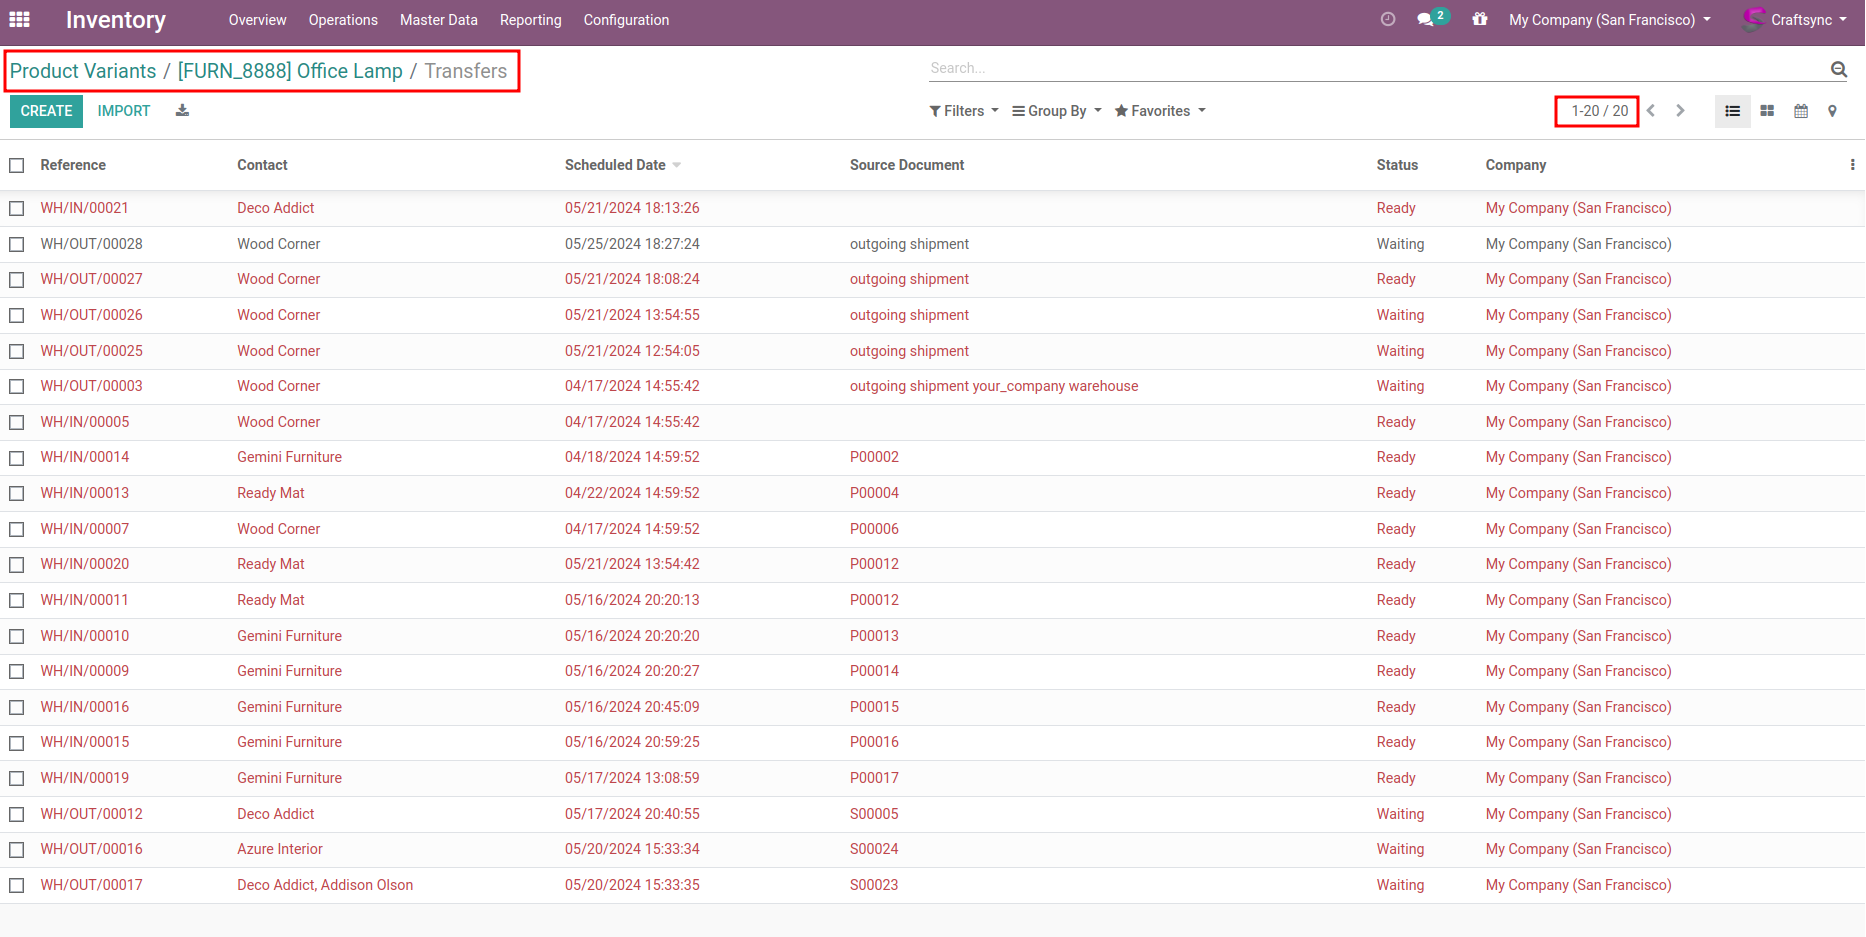Open the Operations menu

(x=343, y=20)
